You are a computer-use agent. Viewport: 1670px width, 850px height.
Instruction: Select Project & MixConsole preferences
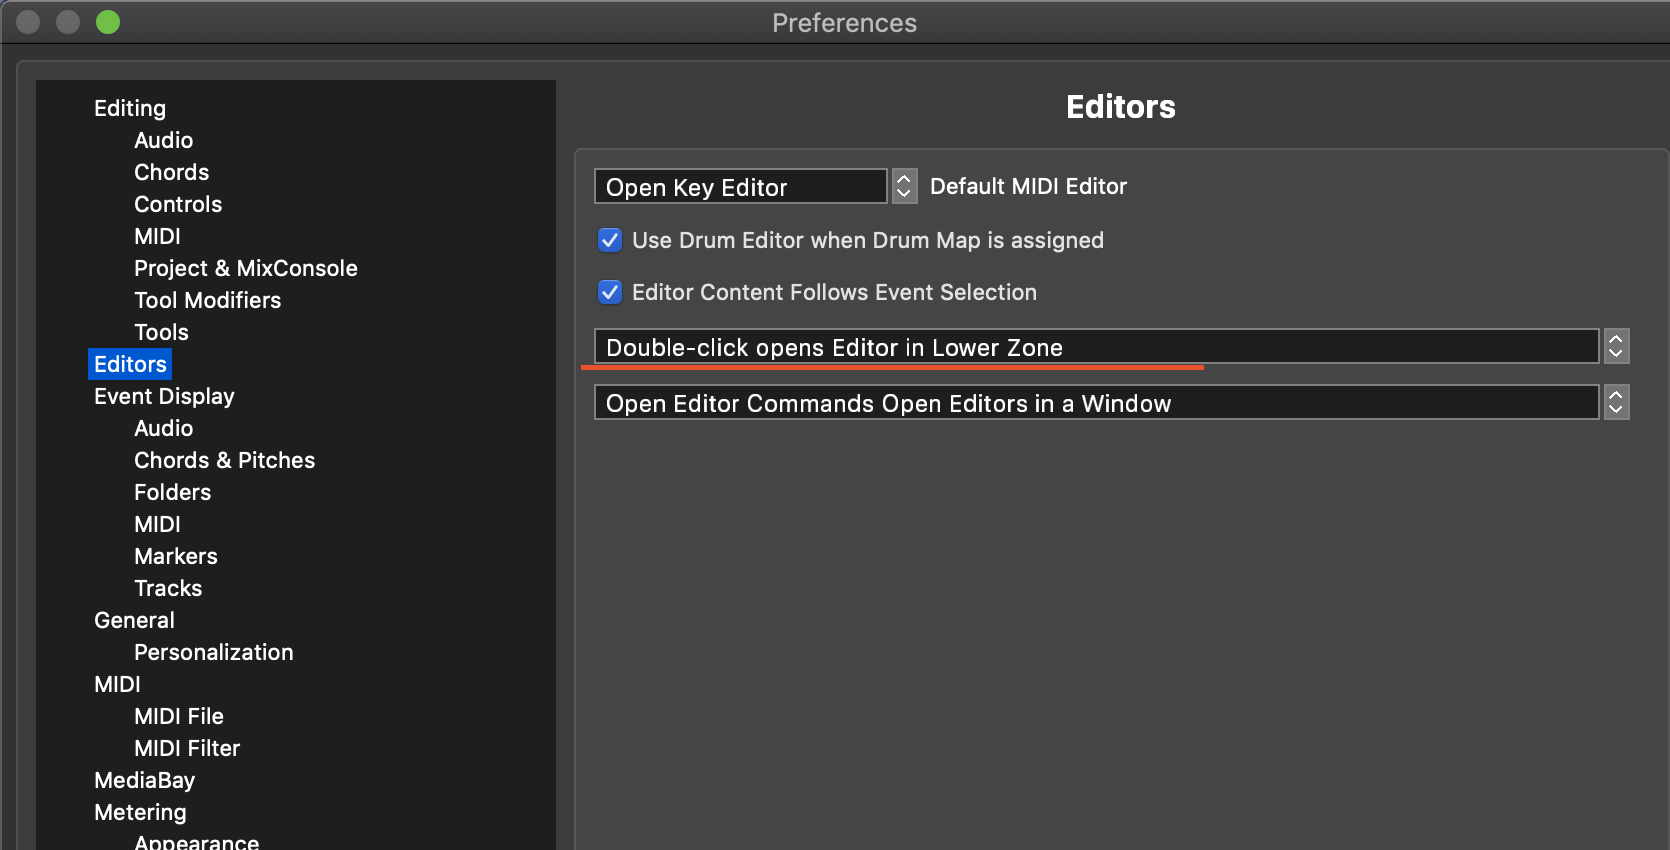pyautogui.click(x=246, y=268)
